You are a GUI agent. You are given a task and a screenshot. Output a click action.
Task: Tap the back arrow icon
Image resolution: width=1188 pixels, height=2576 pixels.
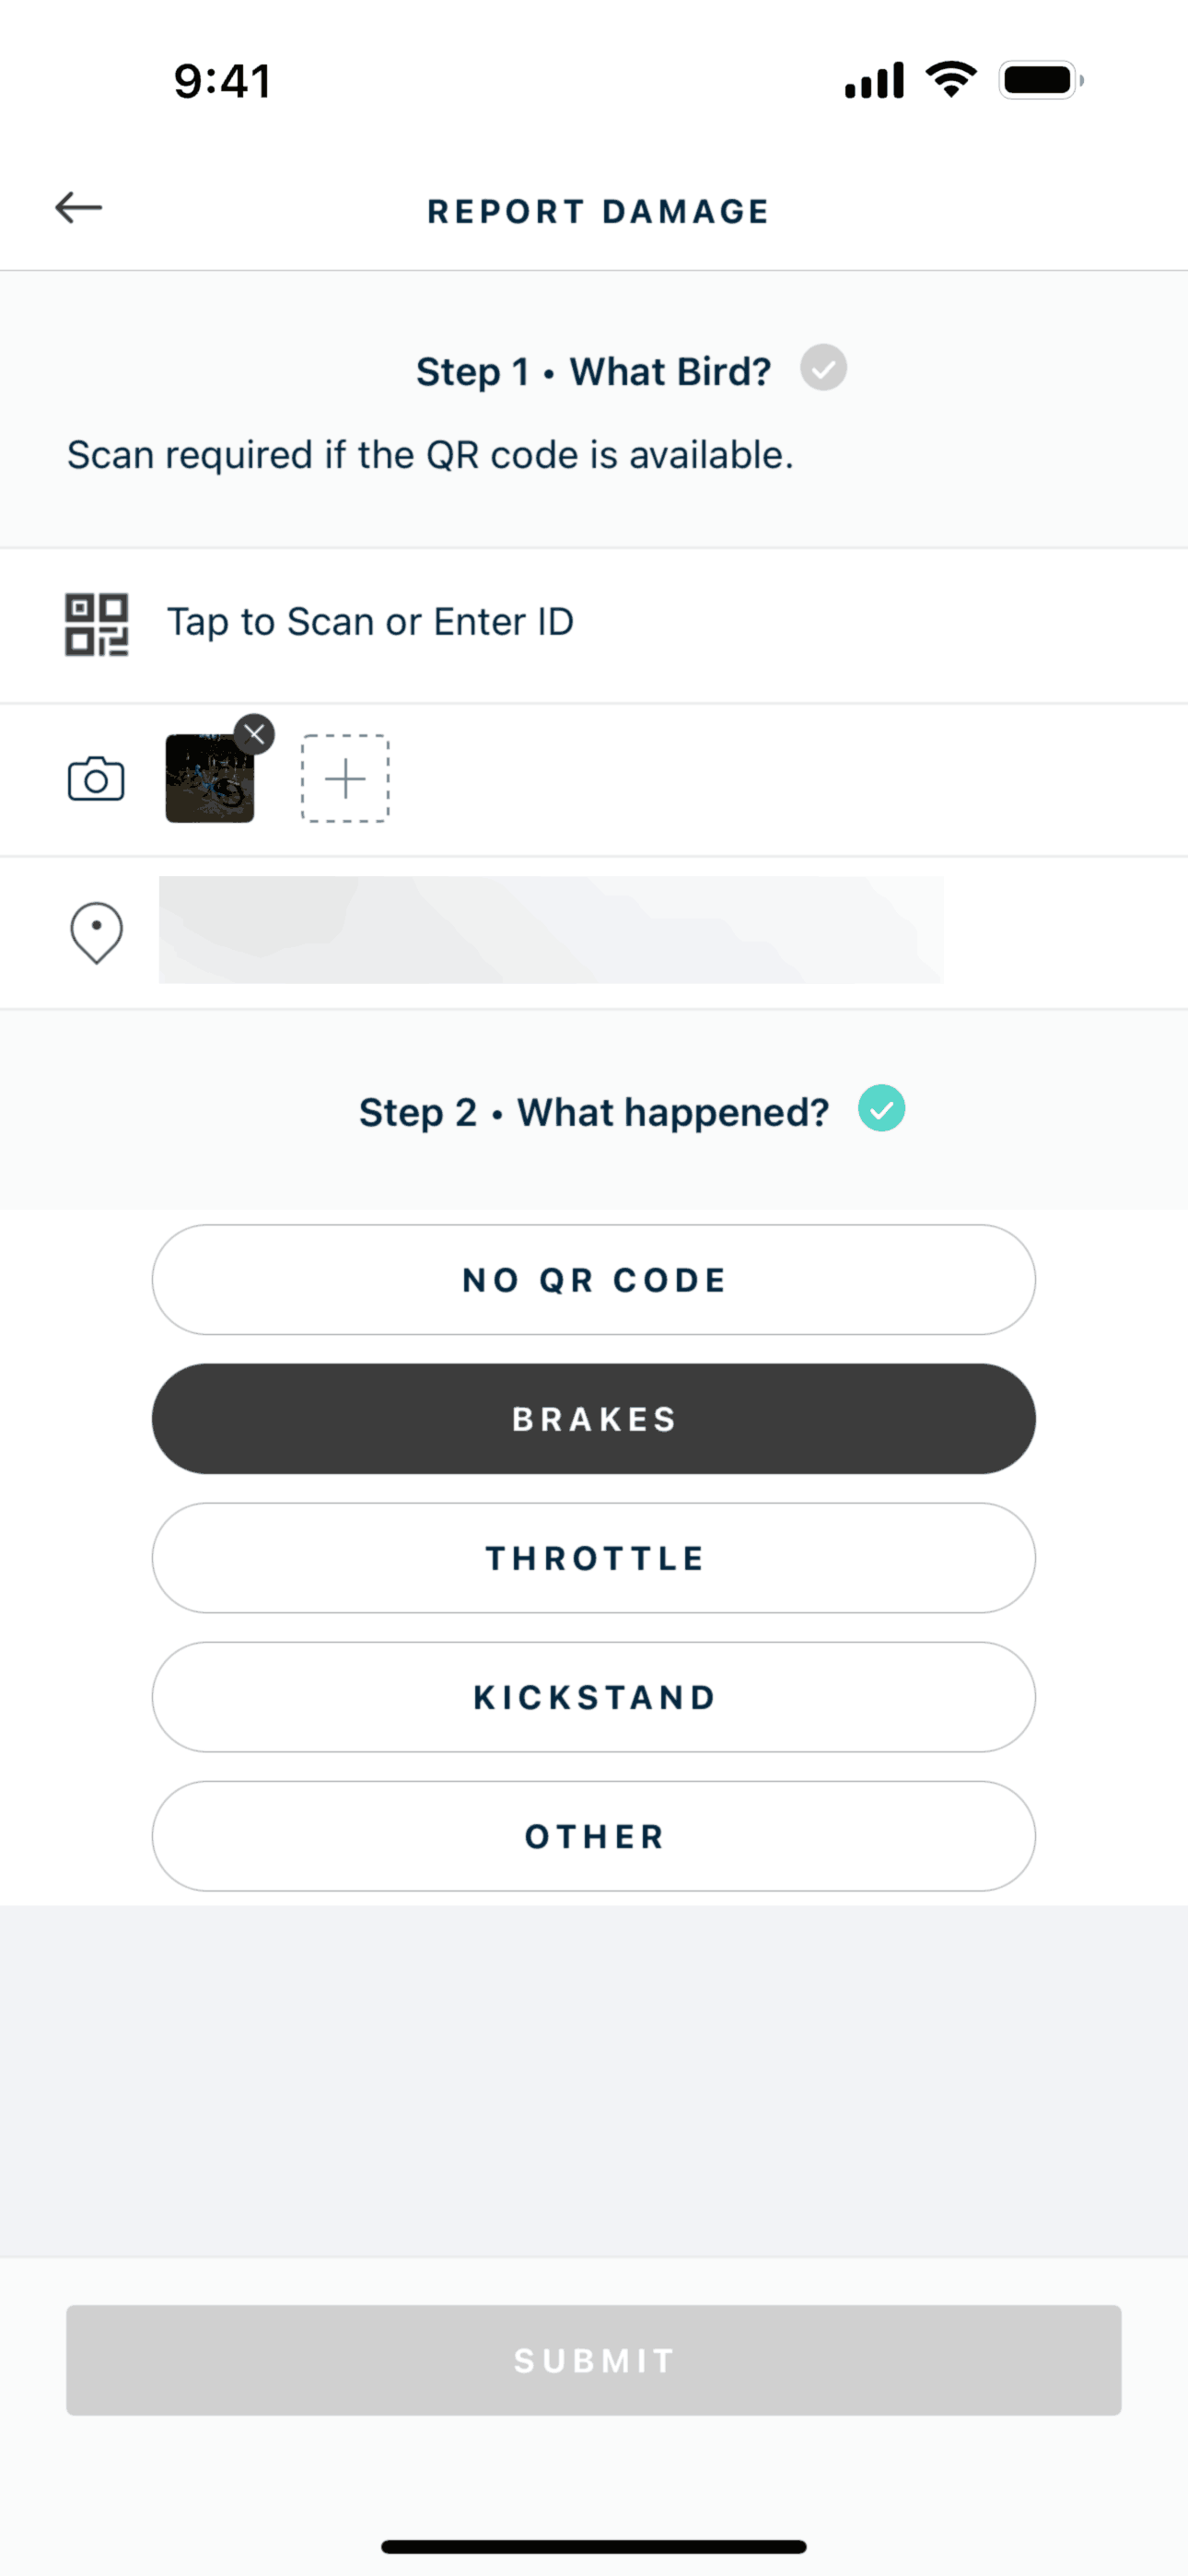point(79,208)
